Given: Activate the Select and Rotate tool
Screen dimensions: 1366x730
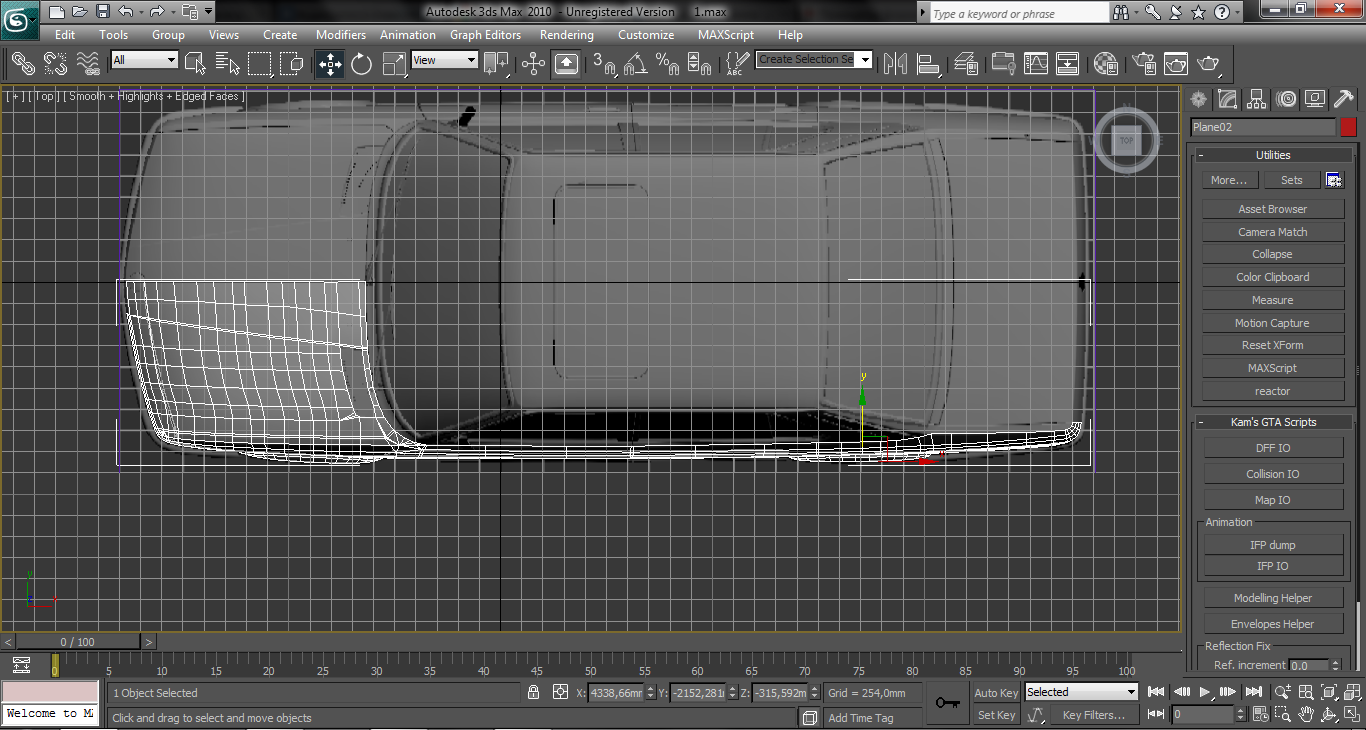Looking at the screenshot, I should pyautogui.click(x=362, y=64).
